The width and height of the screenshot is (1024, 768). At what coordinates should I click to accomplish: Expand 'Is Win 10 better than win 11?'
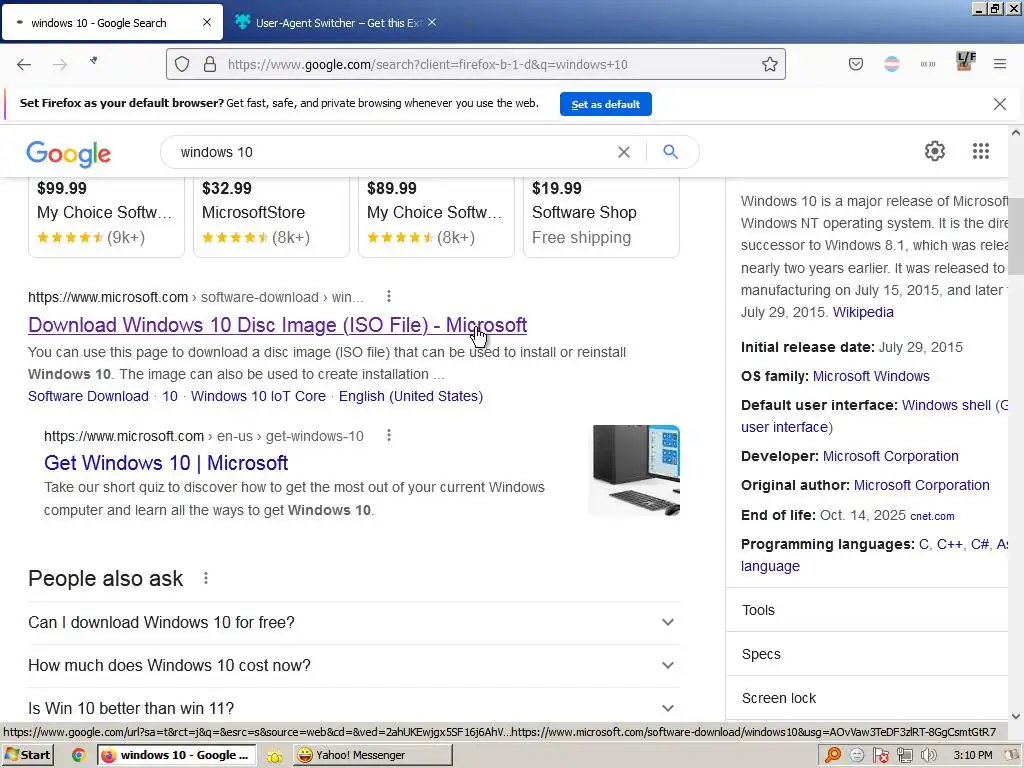point(353,708)
